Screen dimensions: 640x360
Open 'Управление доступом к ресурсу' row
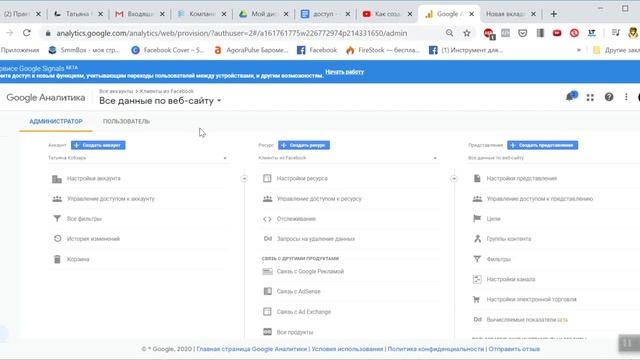coord(349,199)
